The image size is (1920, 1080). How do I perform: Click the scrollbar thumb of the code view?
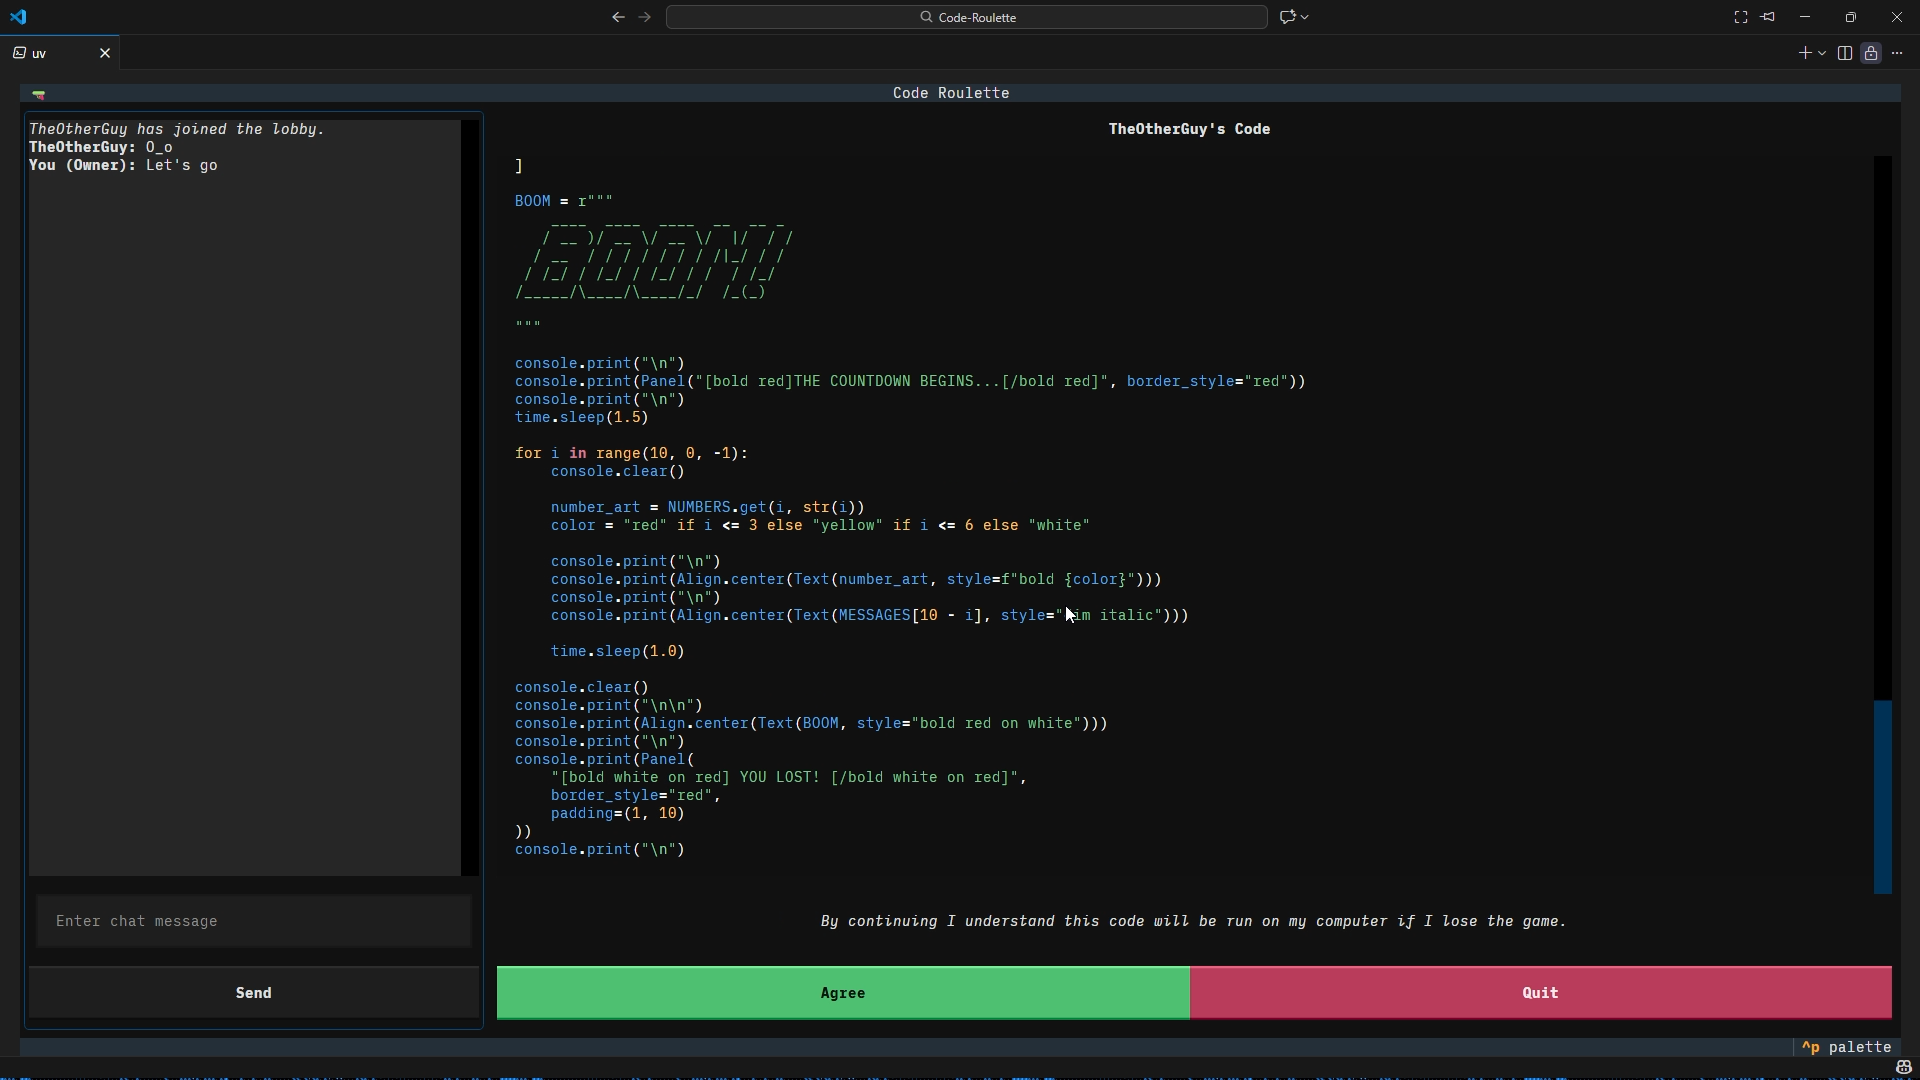coord(1882,797)
